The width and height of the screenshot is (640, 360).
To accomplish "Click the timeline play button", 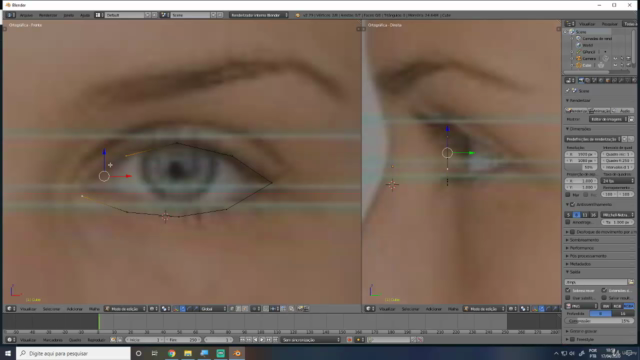I will point(262,340).
